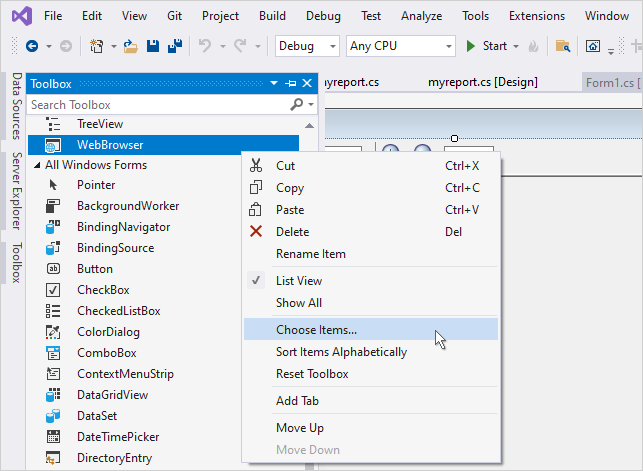Click the Cut scissors icon in context menu
The image size is (643, 471).
(x=256, y=166)
